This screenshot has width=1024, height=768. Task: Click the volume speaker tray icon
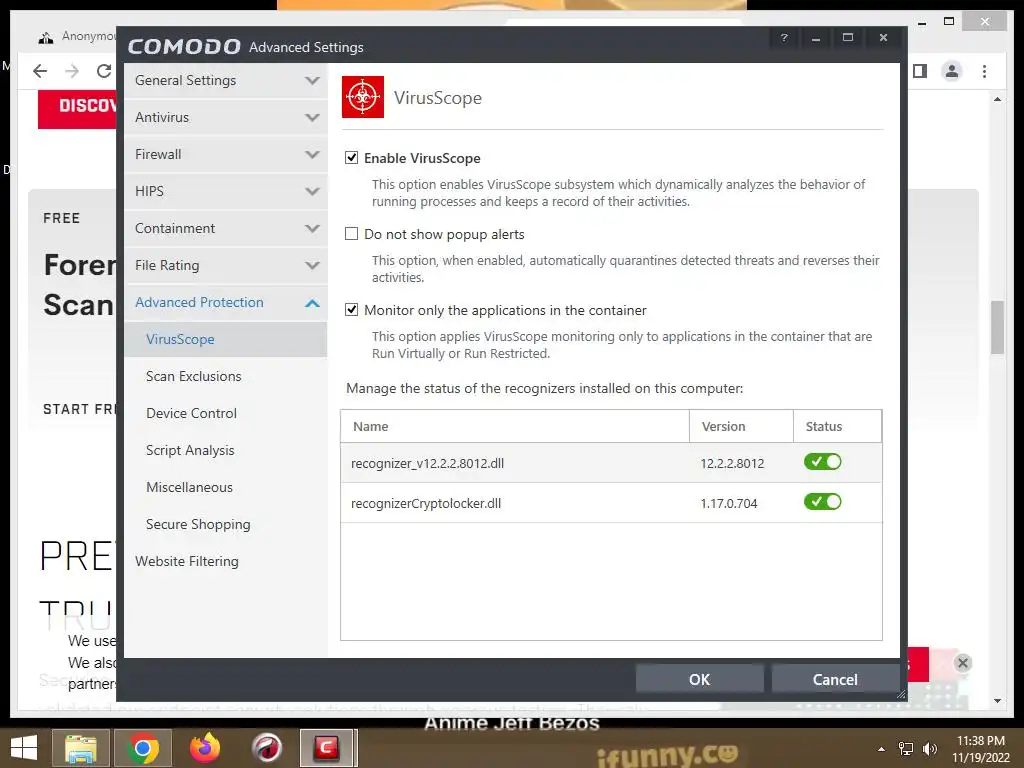930,749
